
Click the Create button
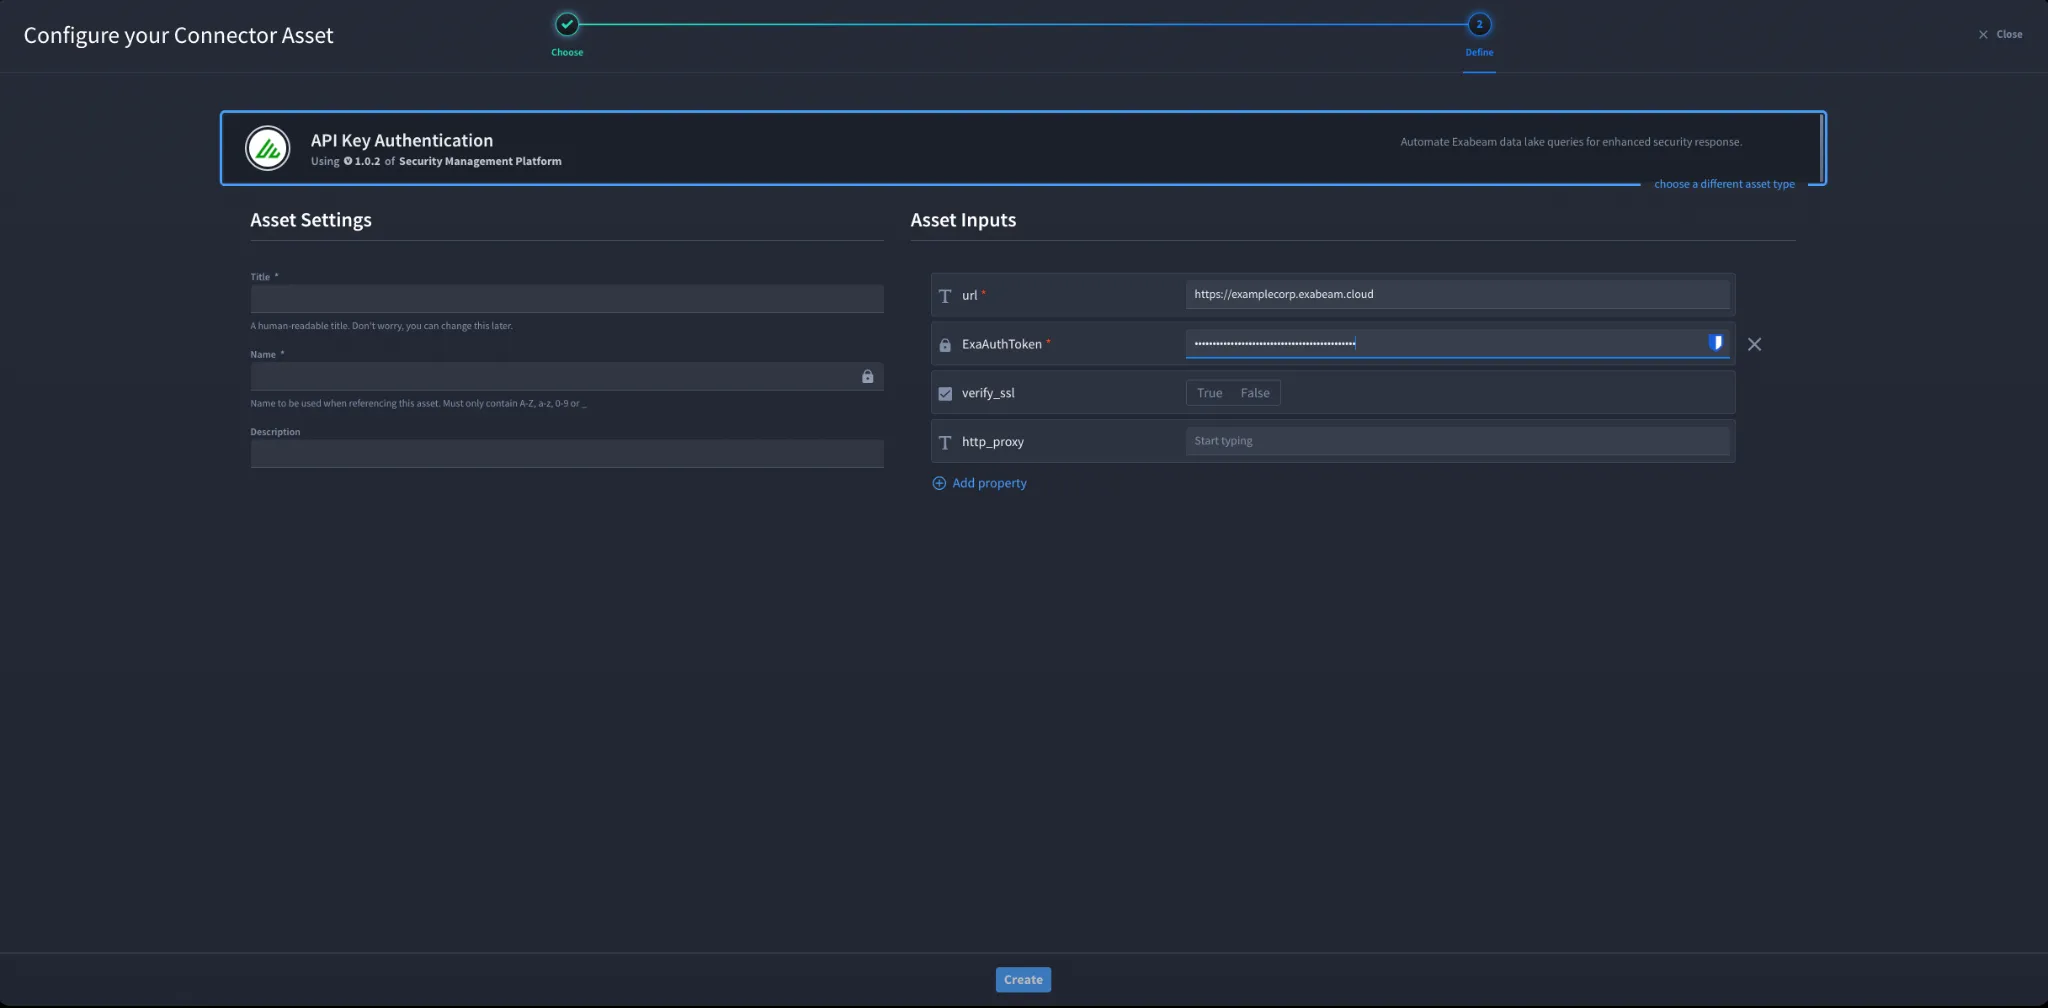pyautogui.click(x=1023, y=980)
